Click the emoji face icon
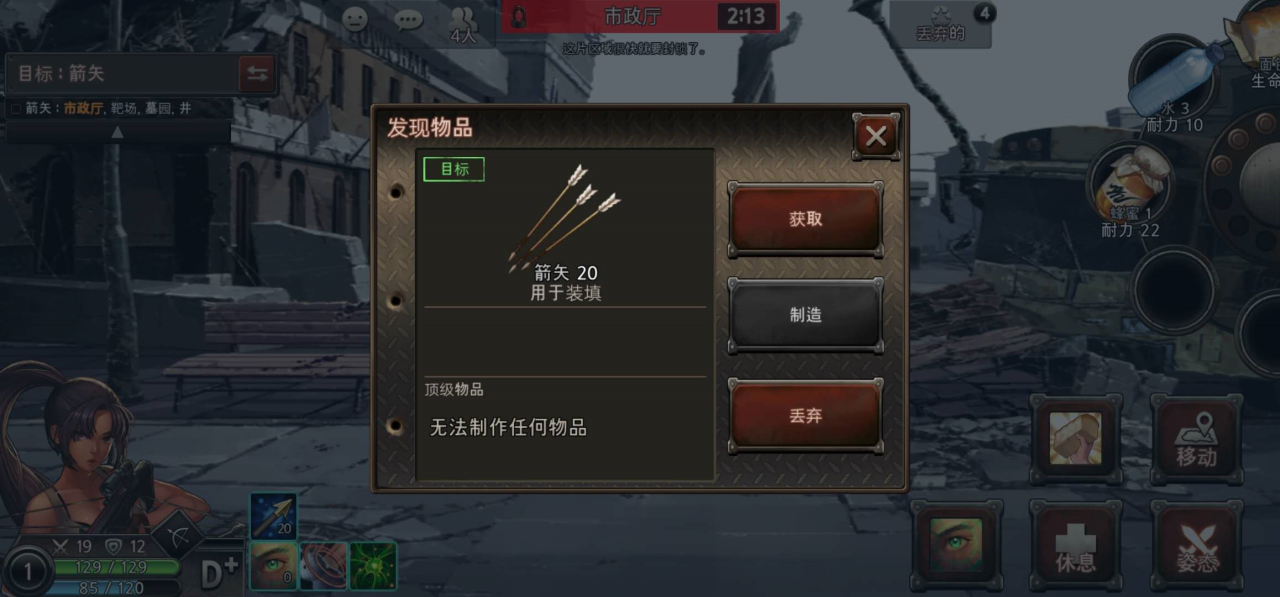The height and width of the screenshot is (597, 1280). click(355, 19)
